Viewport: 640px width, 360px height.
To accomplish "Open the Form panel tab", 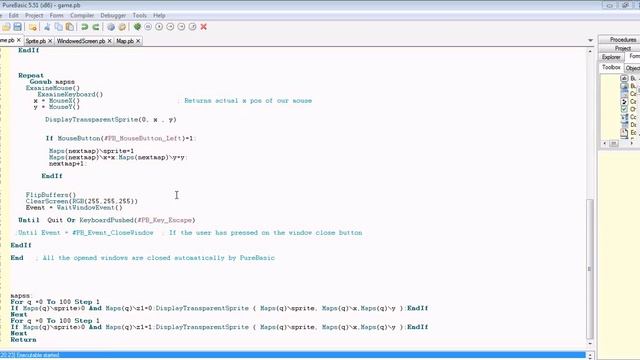I will point(633,56).
